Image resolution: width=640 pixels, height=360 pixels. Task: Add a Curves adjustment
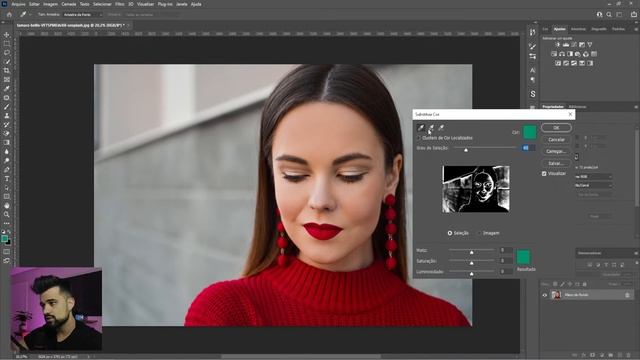coord(574,44)
